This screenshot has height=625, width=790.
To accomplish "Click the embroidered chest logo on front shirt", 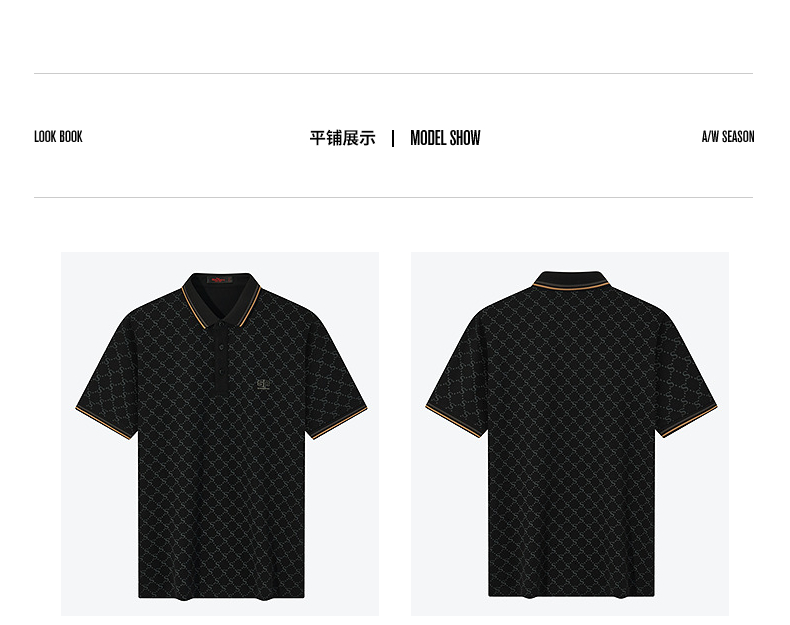I will 264,384.
